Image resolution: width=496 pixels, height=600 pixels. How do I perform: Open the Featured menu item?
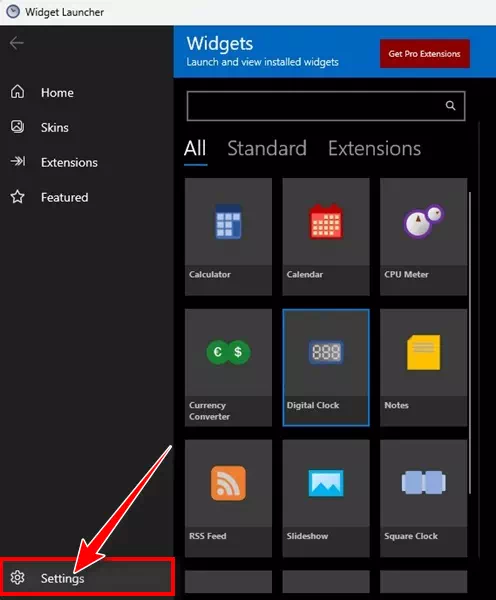pos(87,197)
